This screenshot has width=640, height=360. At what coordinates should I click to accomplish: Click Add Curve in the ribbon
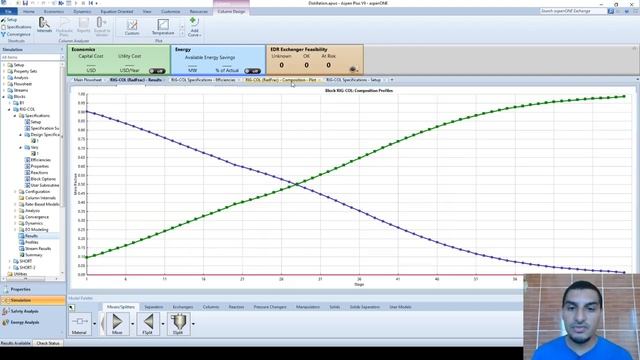point(194,27)
